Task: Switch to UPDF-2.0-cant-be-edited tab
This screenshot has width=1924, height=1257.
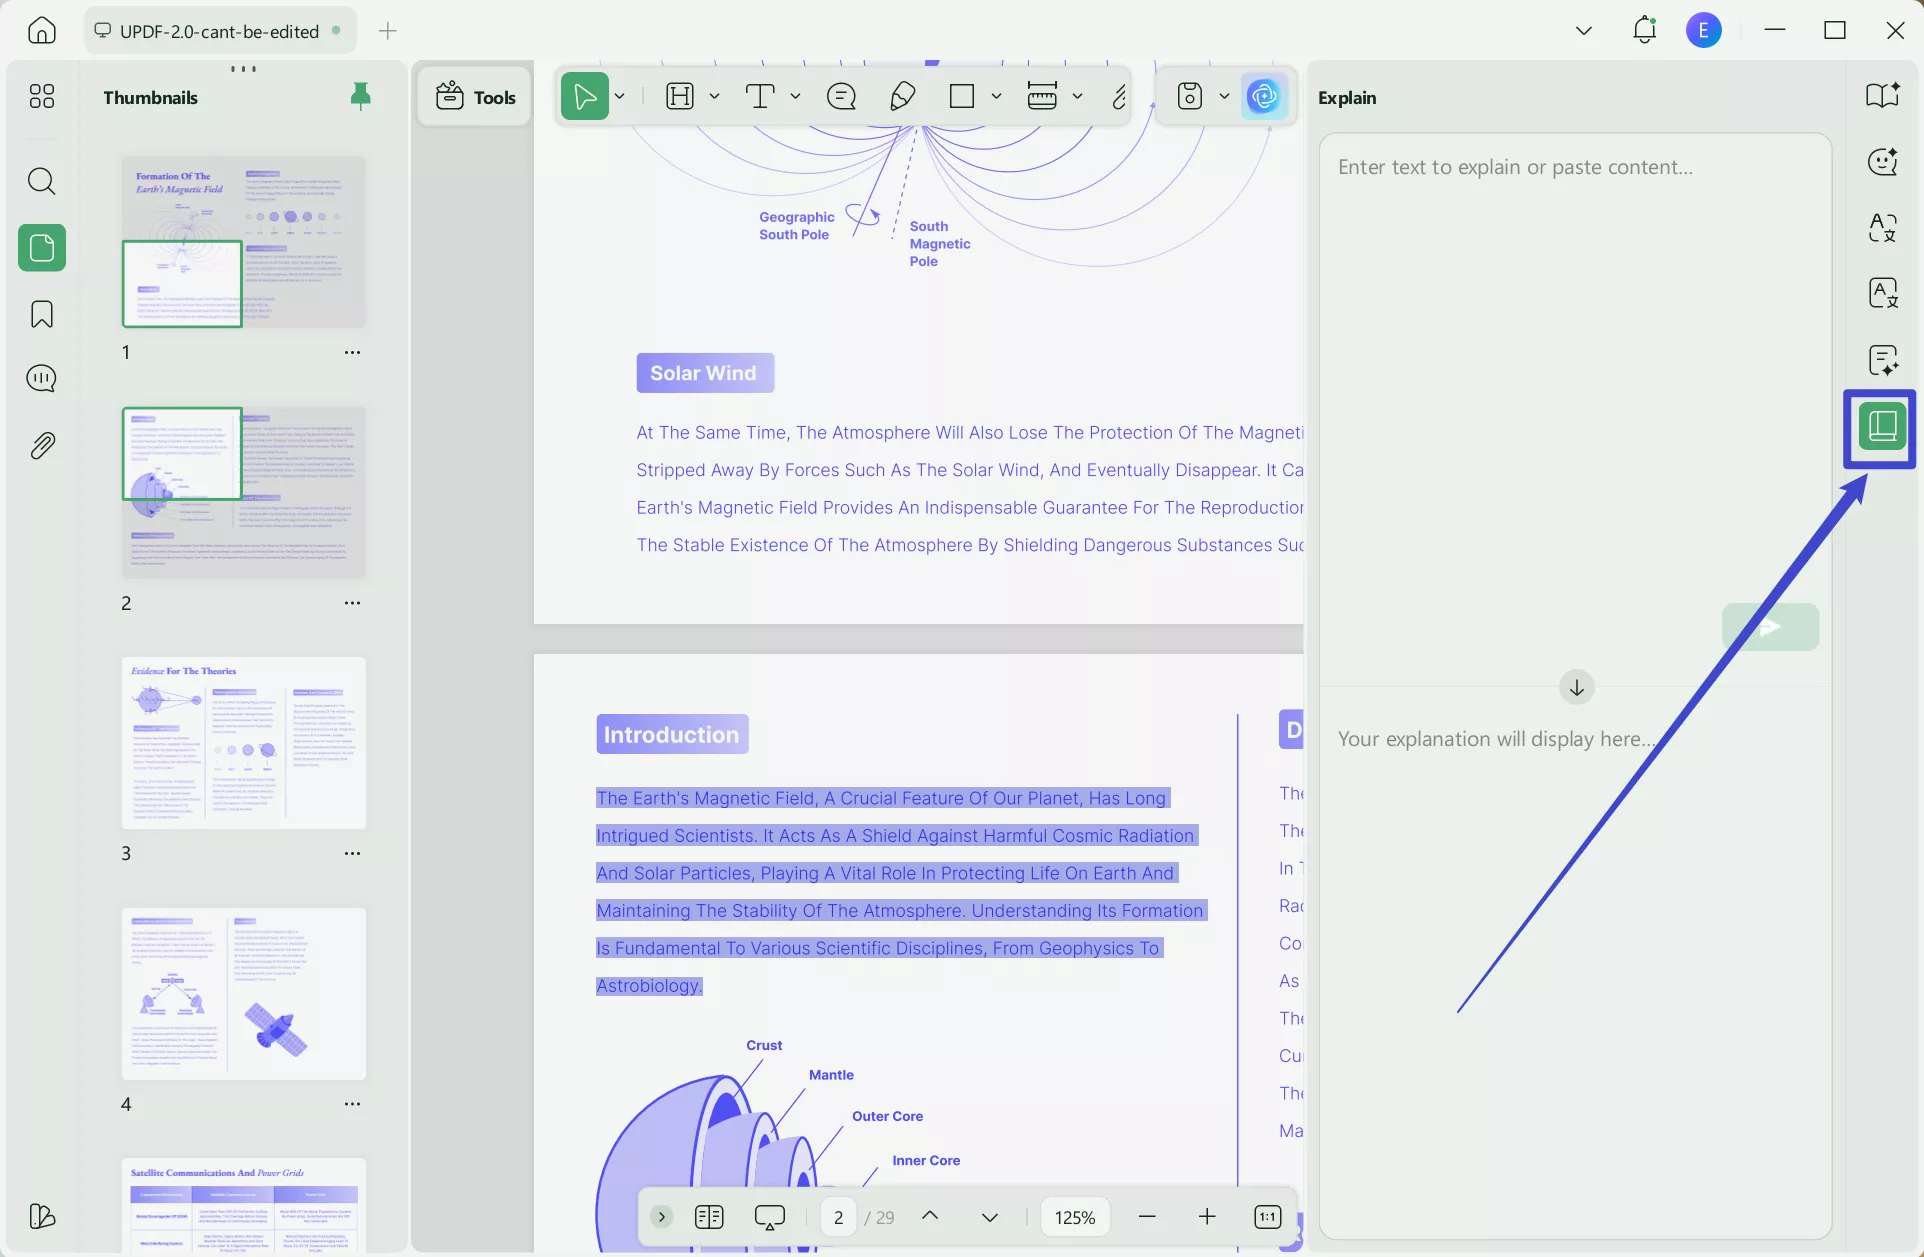Action: point(218,31)
